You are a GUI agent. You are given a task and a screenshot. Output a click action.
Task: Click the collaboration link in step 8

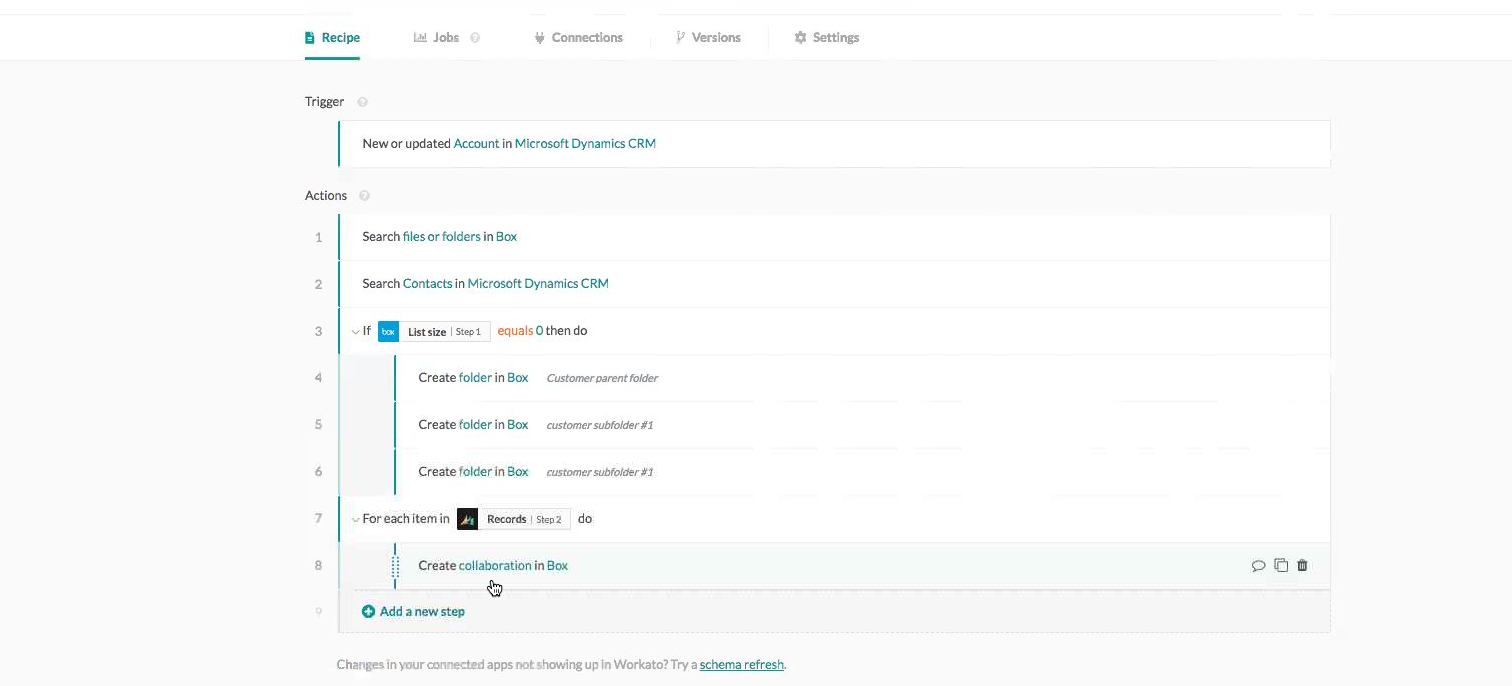(x=495, y=566)
